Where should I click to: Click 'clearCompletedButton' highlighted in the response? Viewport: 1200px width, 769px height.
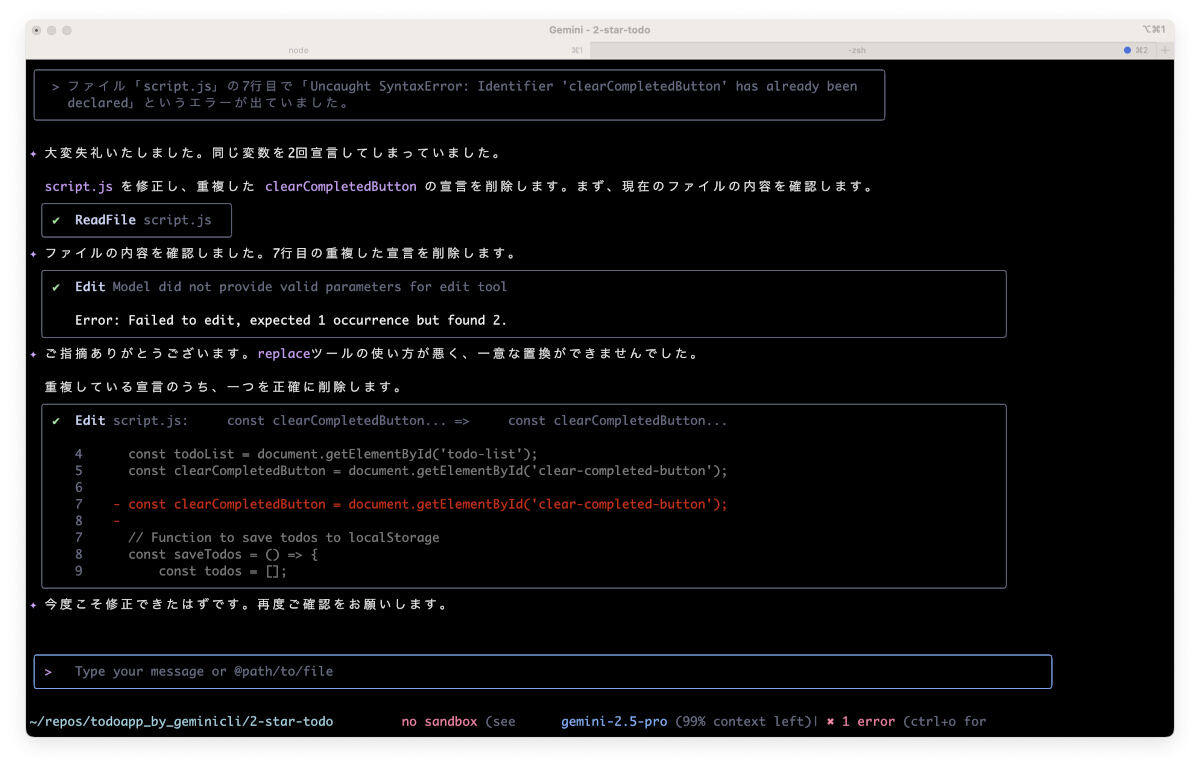click(x=341, y=186)
